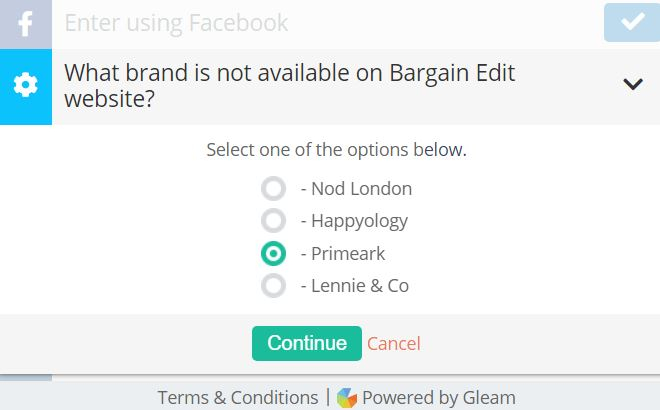The image size is (660, 410).
Task: Click the "Select one of the options" text
Action: click(336, 150)
